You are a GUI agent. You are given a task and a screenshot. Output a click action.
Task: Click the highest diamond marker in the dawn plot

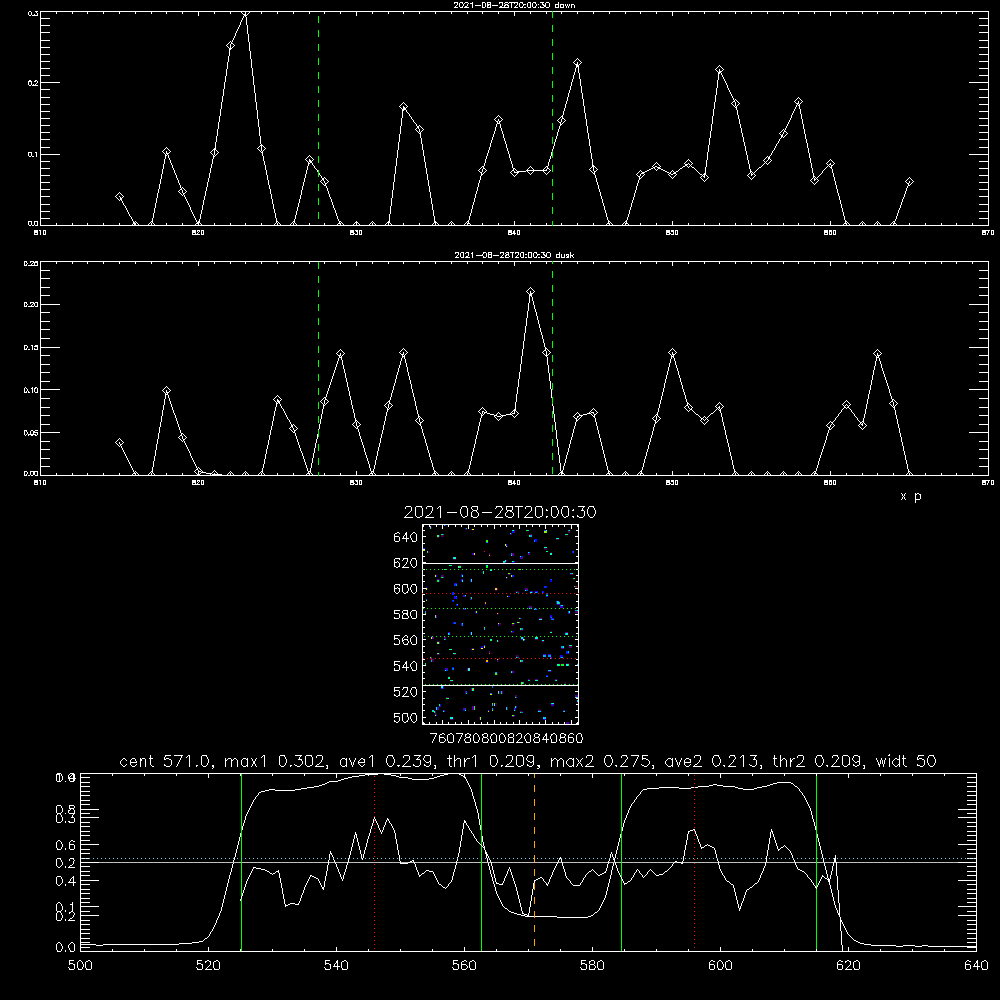pyautogui.click(x=246, y=13)
